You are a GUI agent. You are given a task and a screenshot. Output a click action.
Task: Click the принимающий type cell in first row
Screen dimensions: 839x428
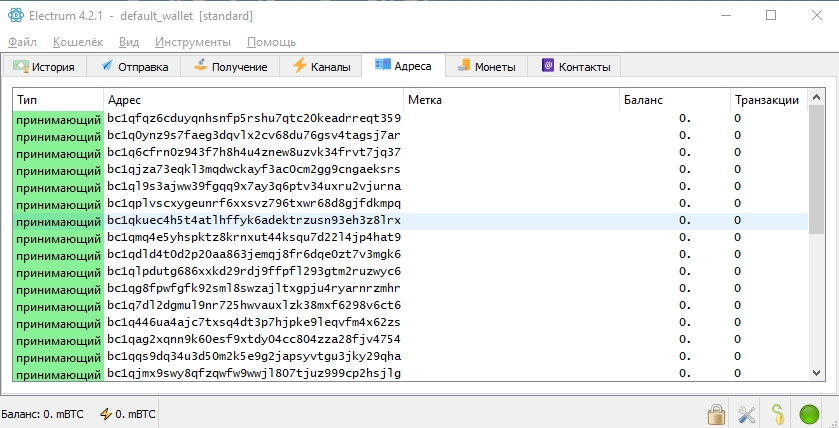click(x=58, y=120)
